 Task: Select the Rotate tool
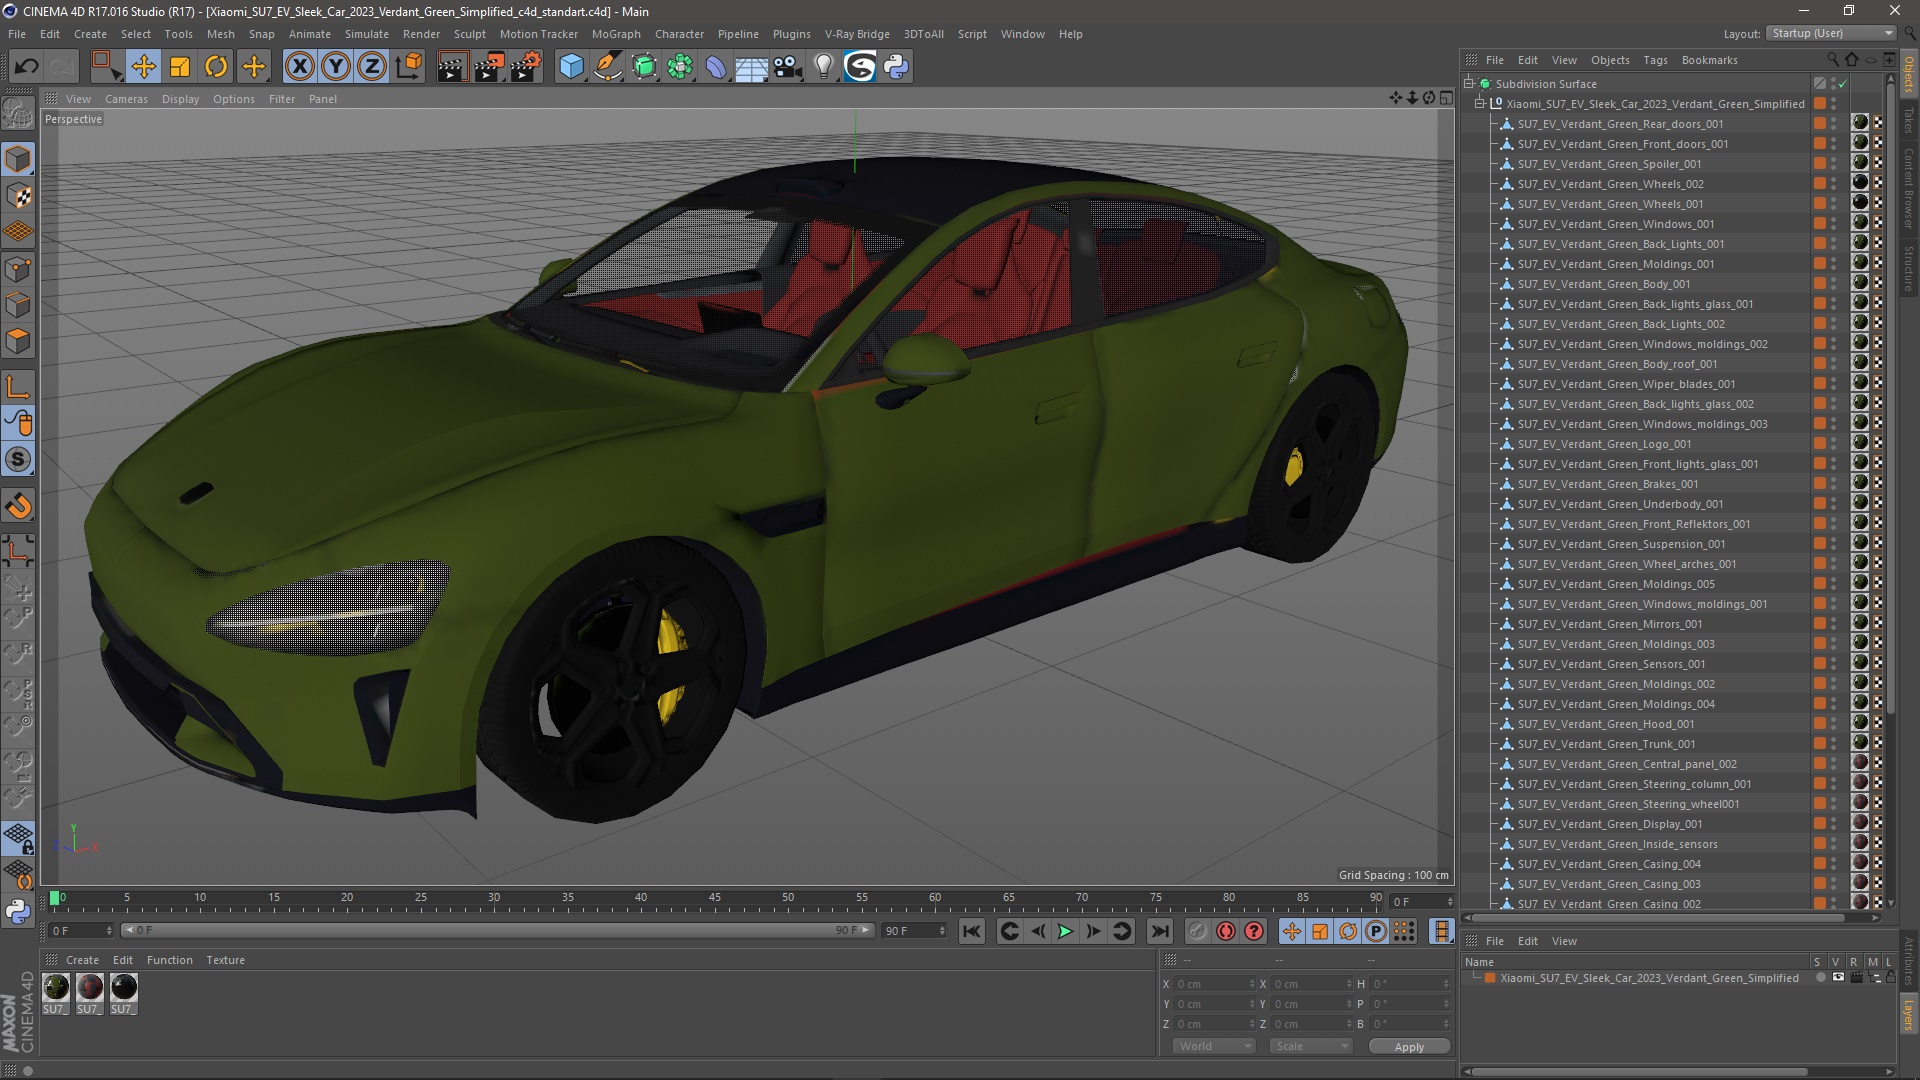click(x=216, y=67)
